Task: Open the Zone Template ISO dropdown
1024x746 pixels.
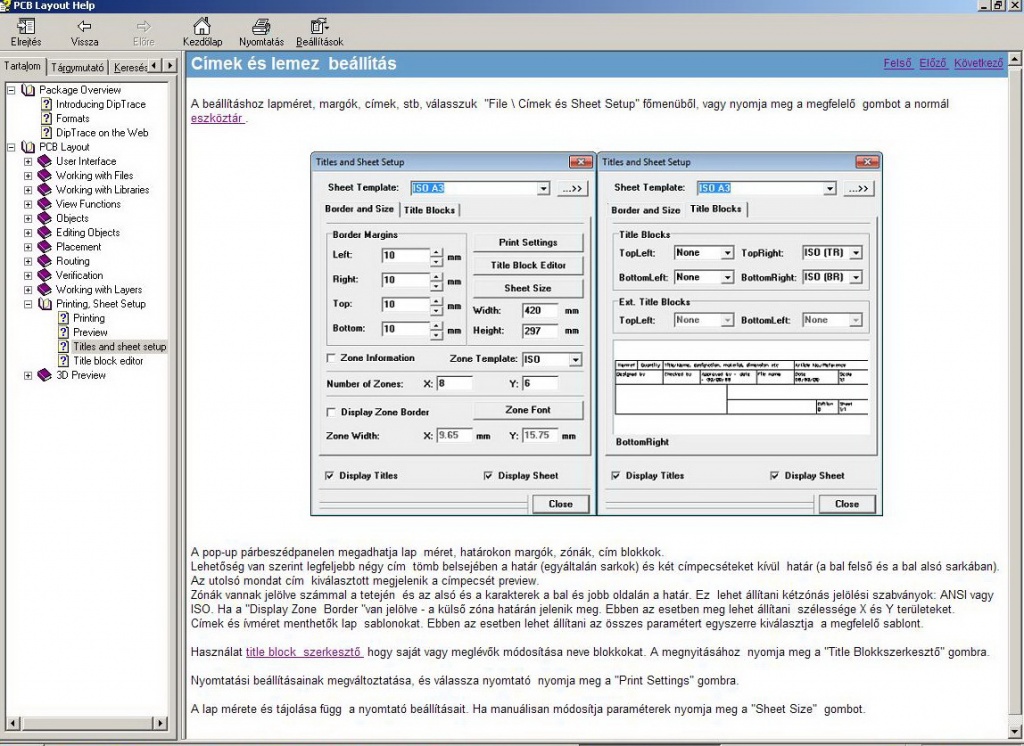Action: tap(575, 360)
